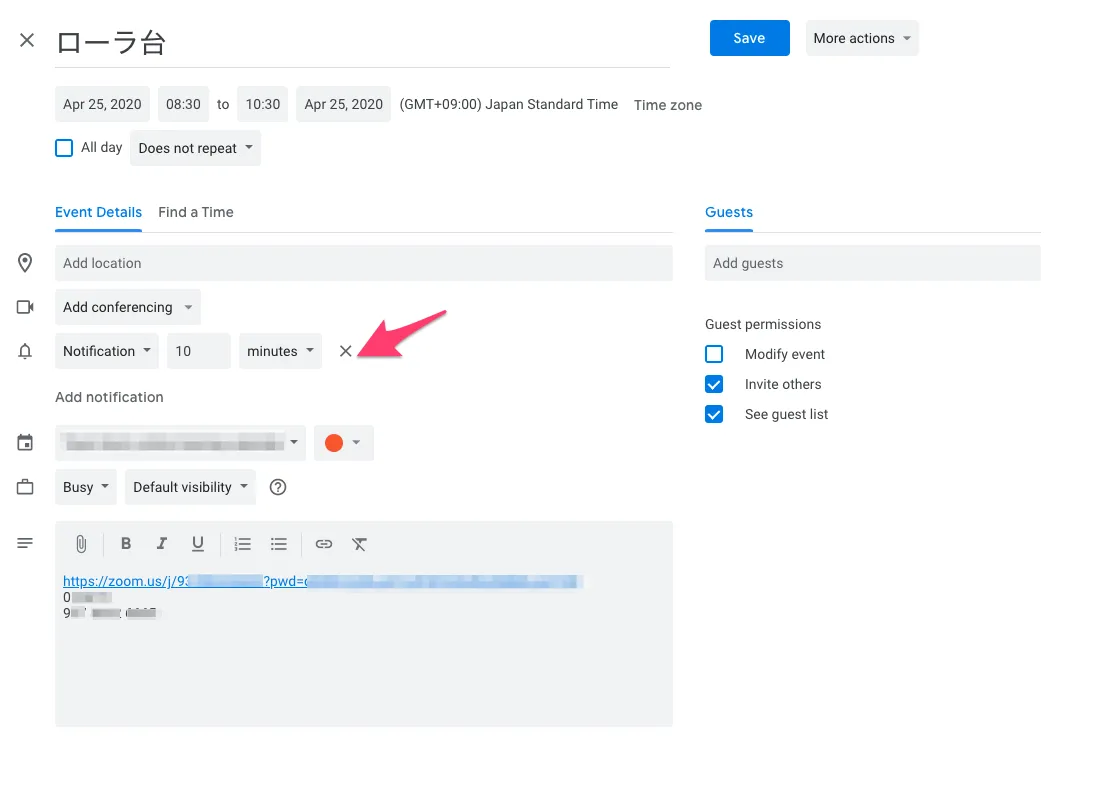The height and width of the screenshot is (785, 1098).
Task: Save the event with Save button
Action: [749, 38]
